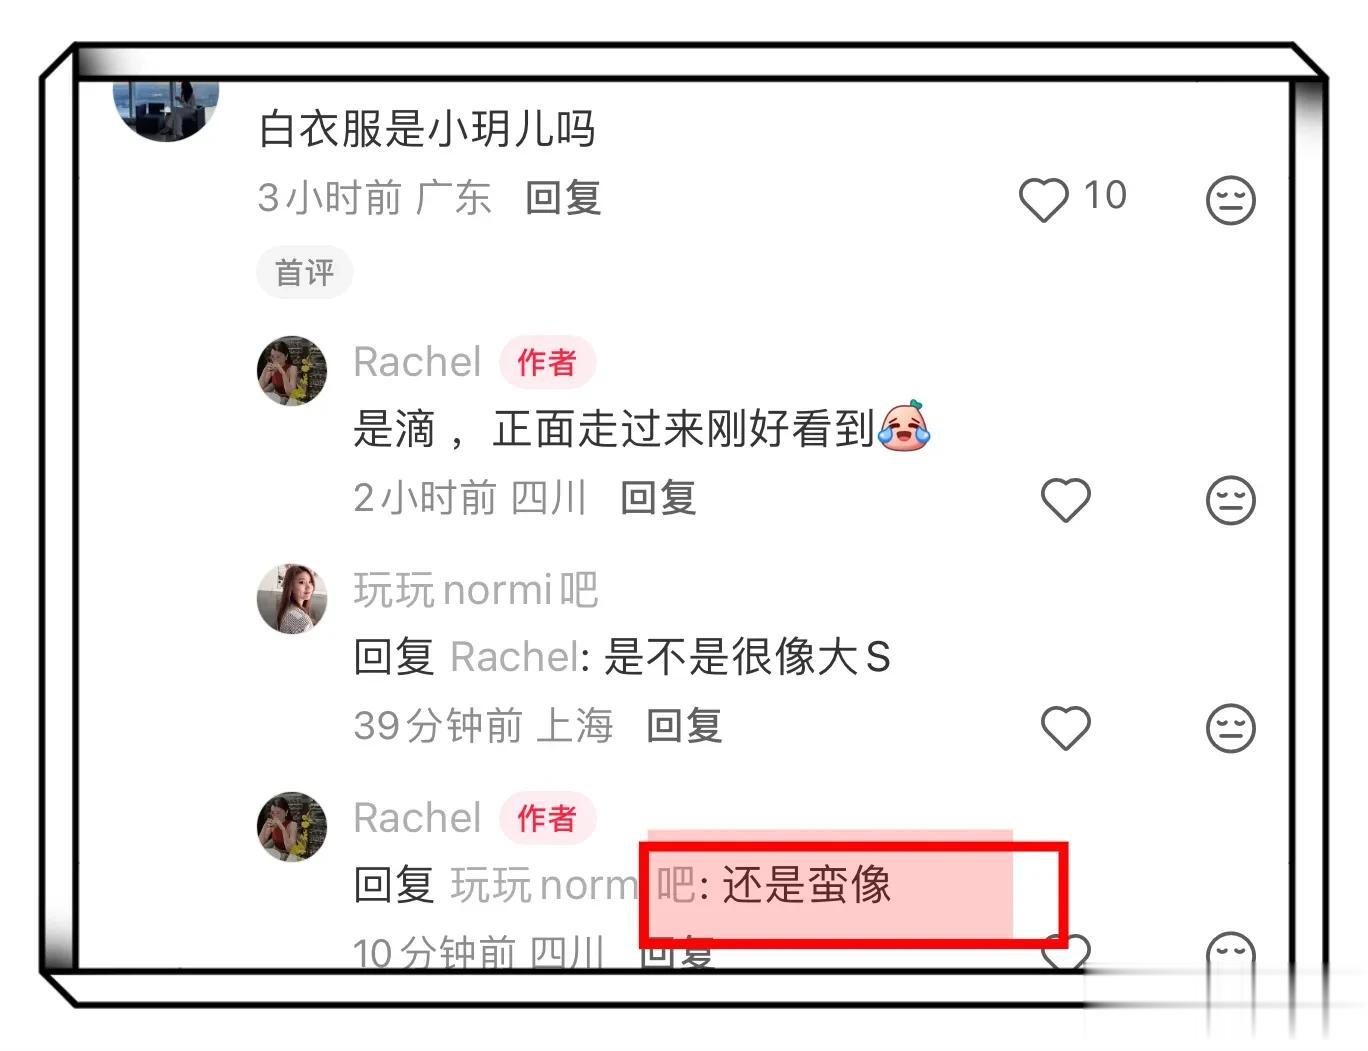The width and height of the screenshot is (1368, 1051).
Task: Reply to the 39分钟前 上海 comment
Action: coord(684,725)
